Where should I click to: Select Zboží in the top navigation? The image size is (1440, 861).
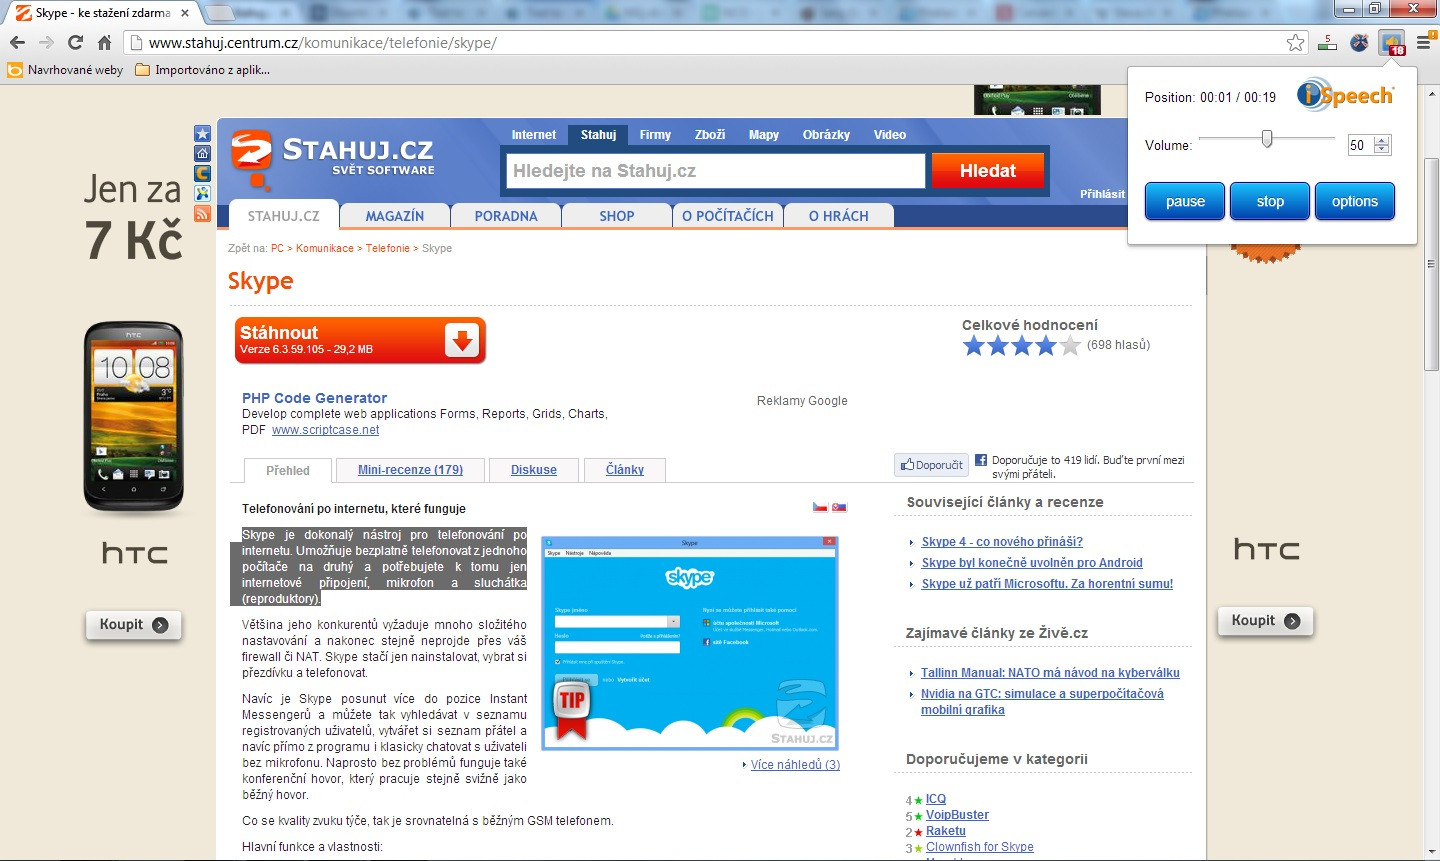pyautogui.click(x=710, y=135)
